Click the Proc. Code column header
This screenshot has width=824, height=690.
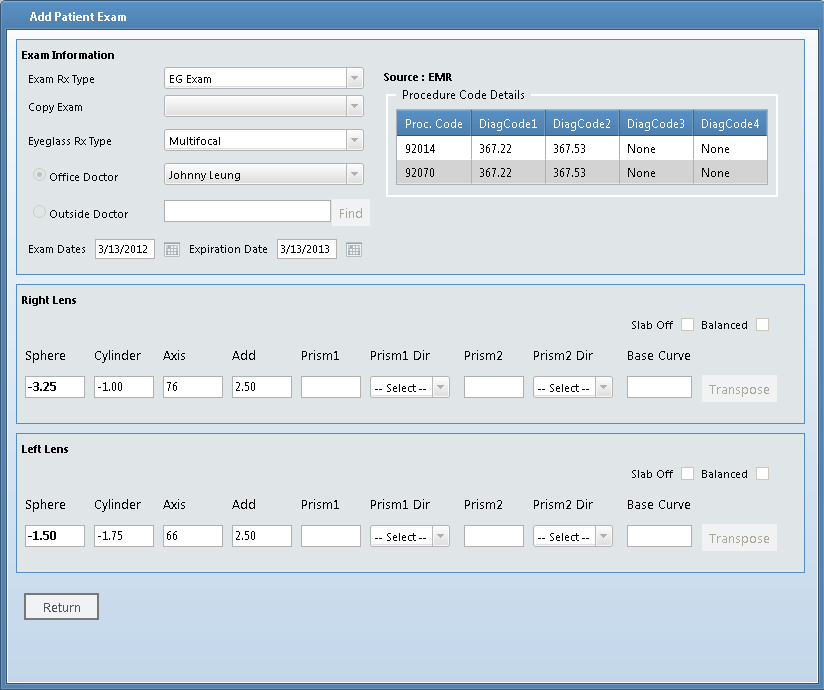(434, 123)
